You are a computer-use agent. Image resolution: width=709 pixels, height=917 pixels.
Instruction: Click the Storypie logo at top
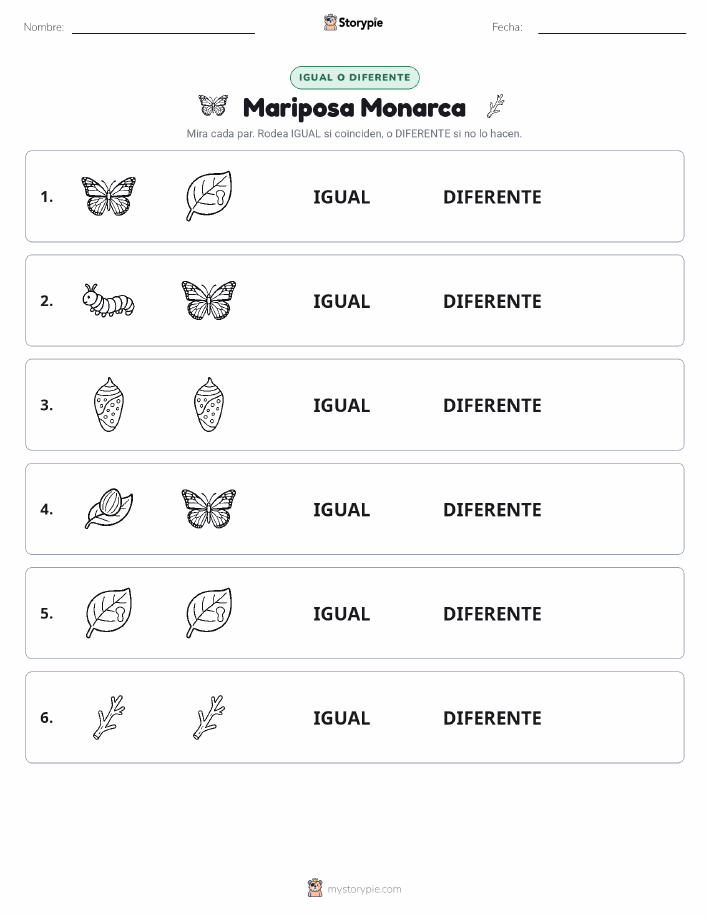pos(353,23)
